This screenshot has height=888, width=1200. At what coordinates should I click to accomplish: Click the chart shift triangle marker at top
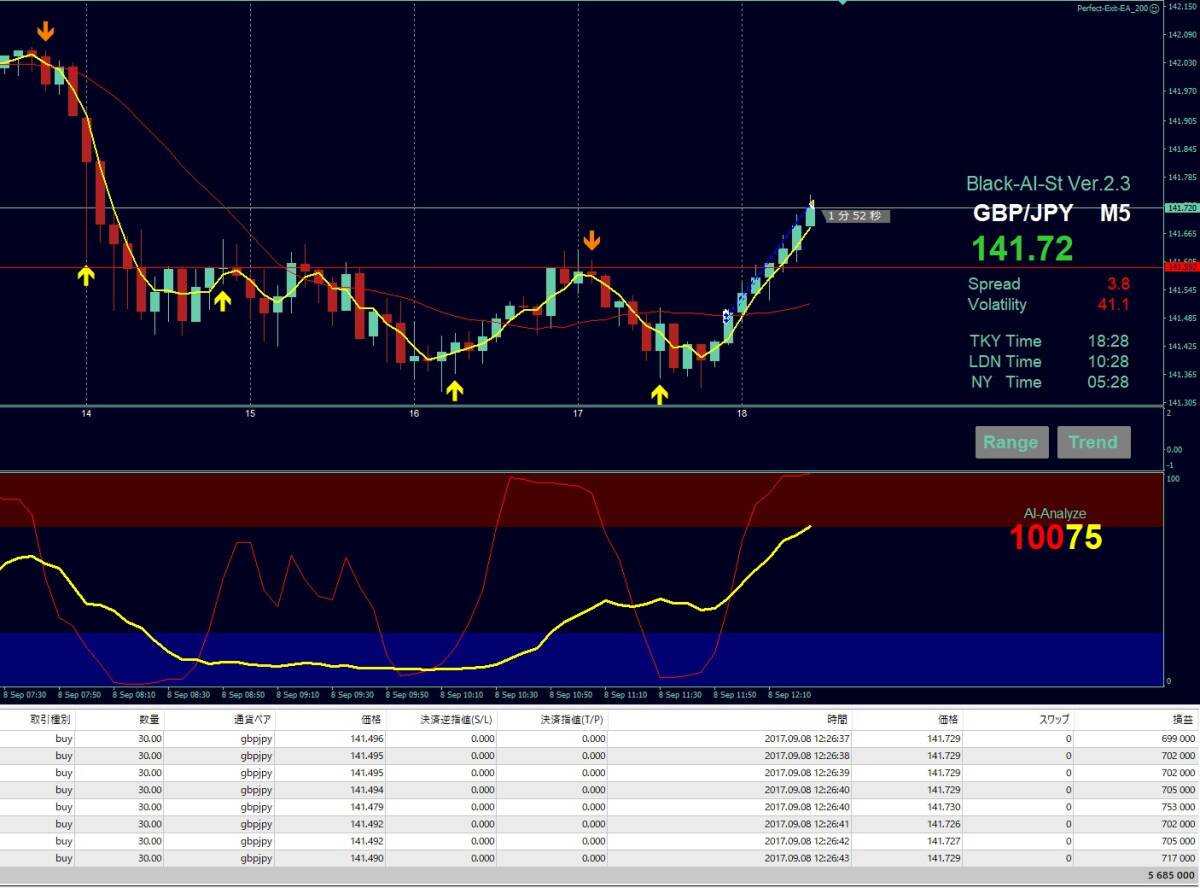point(843,3)
